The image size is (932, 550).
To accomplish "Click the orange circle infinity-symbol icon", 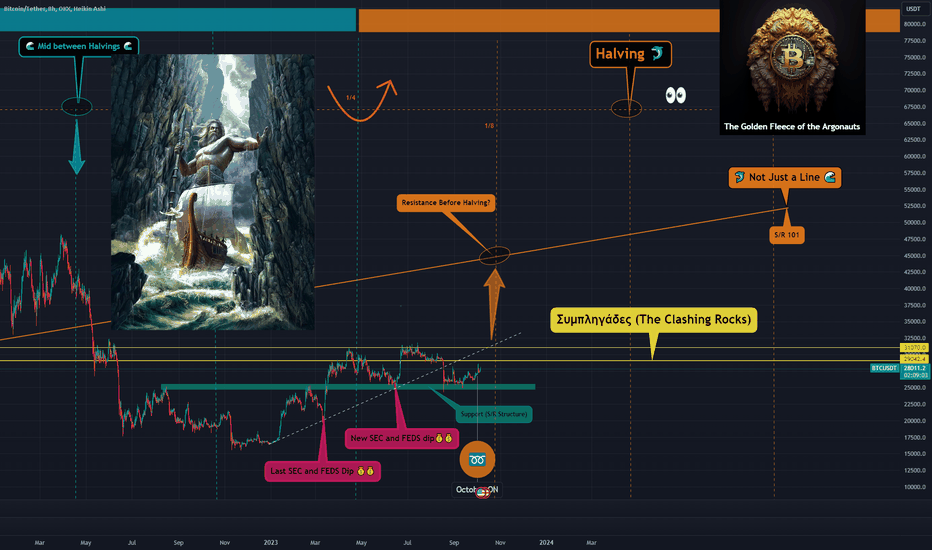I will coord(477,460).
